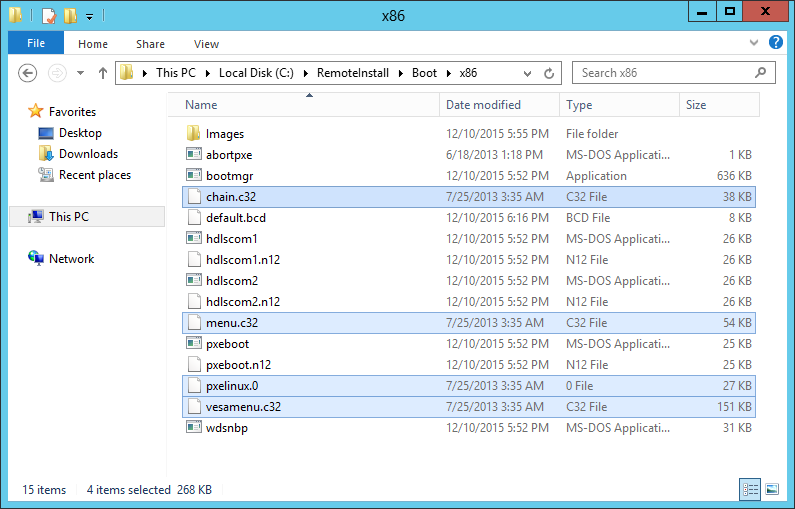Click the pxelinux.0 file name
The image size is (795, 509).
[x=232, y=386]
